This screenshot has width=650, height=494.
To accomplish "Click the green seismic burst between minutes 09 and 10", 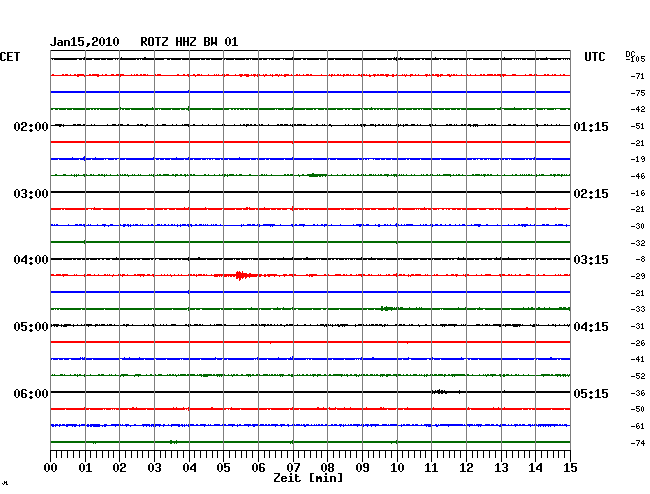I will coord(387,308).
